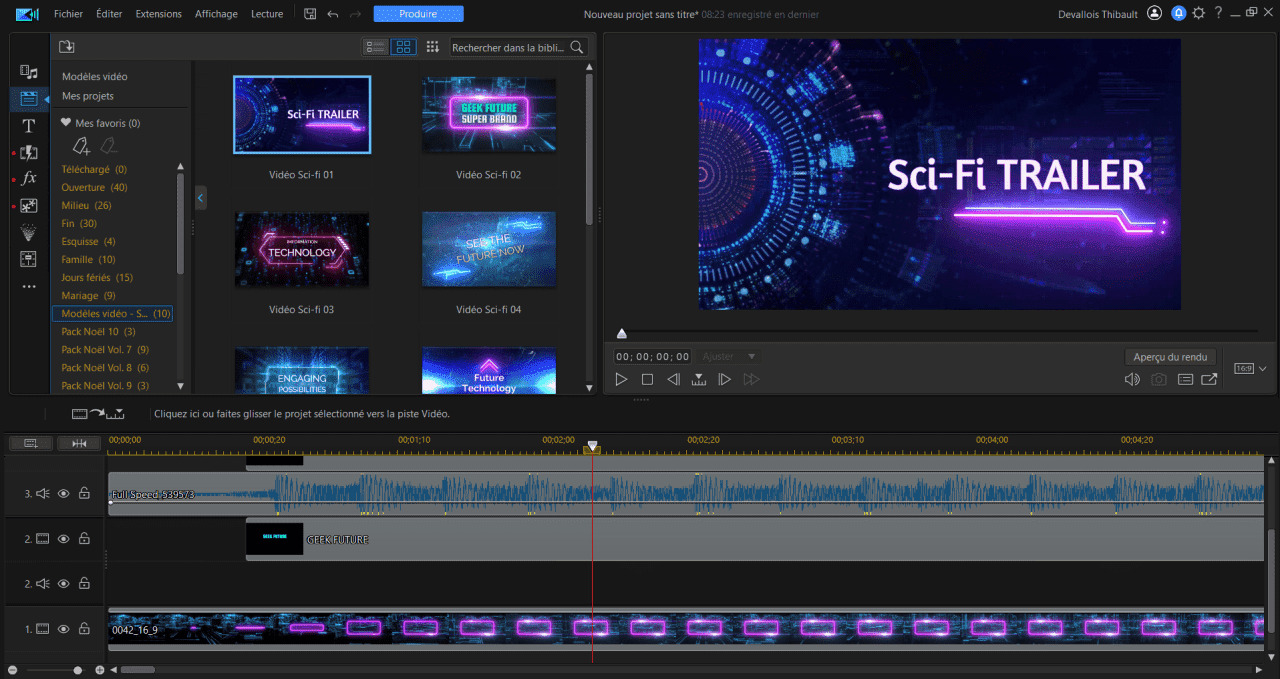
Task: Open the Extensions menu
Action: (159, 14)
